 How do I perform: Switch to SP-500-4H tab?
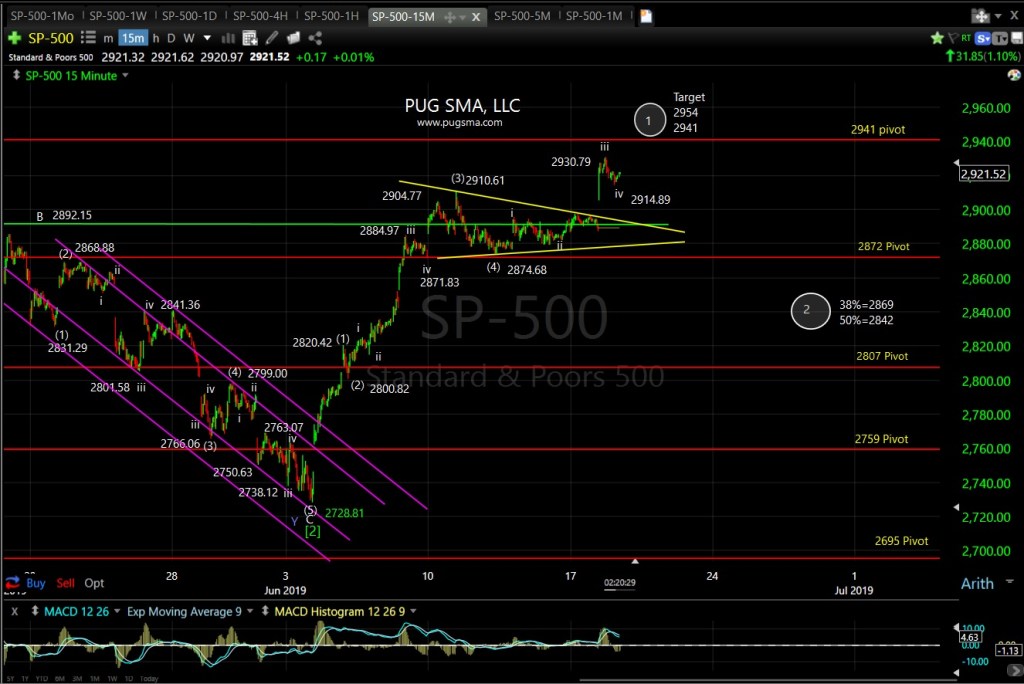point(261,16)
